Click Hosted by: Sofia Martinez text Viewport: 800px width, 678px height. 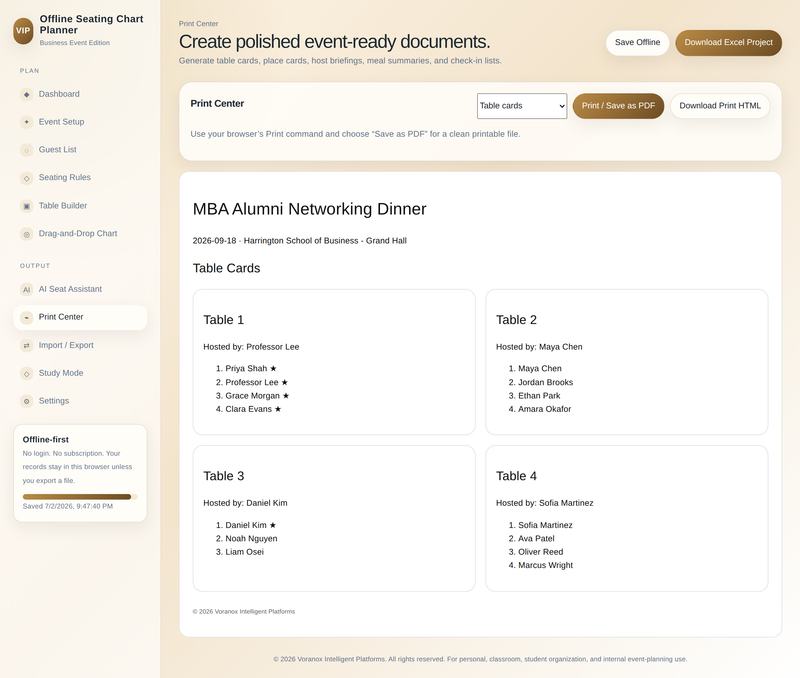pyautogui.click(x=545, y=503)
